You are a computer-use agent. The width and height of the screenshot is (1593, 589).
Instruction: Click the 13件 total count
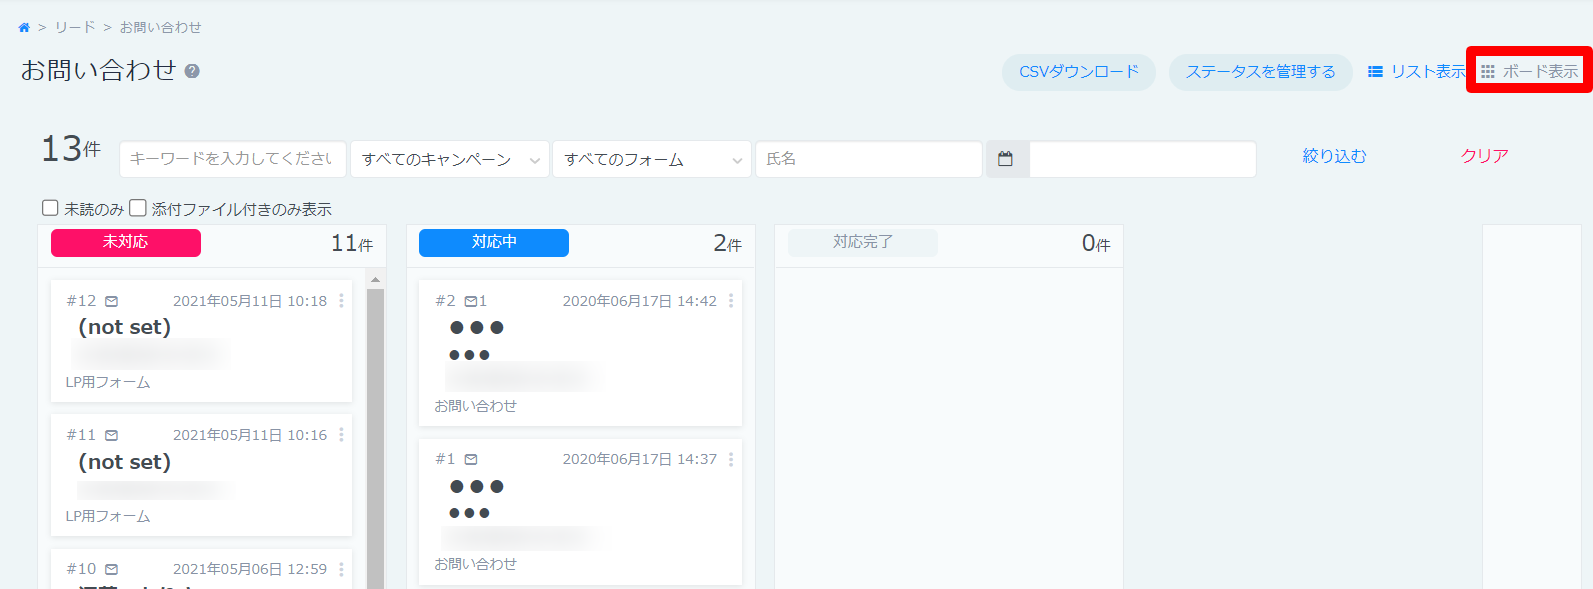coord(71,149)
